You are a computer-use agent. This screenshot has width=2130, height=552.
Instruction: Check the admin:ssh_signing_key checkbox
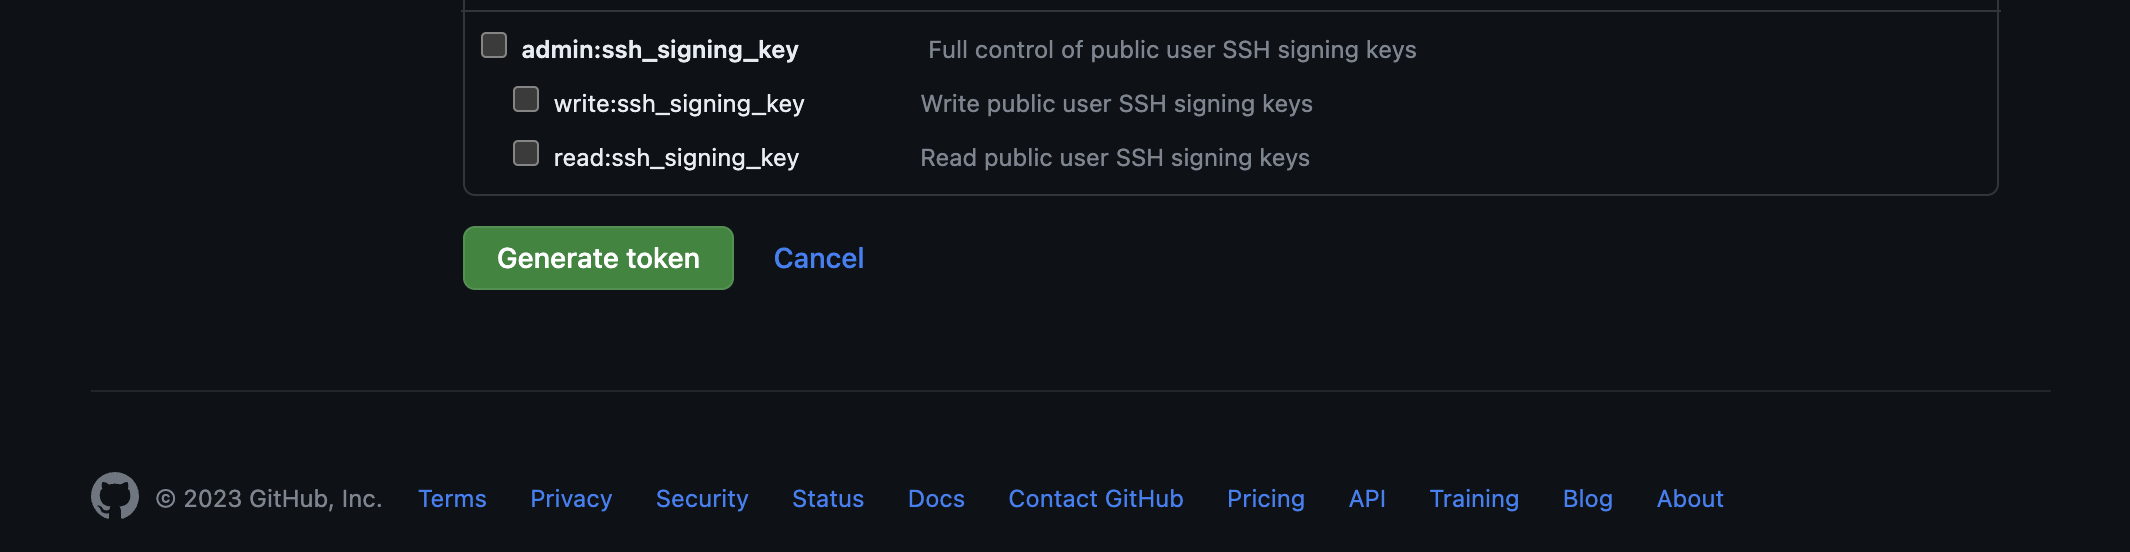(x=494, y=46)
